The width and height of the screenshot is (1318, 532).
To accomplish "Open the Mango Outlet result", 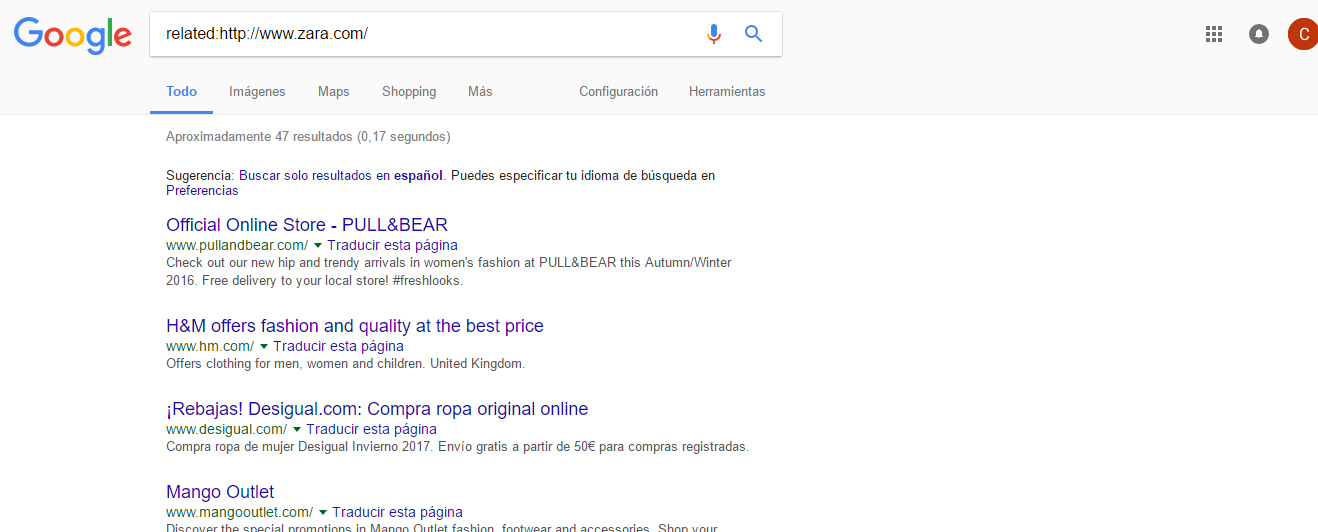I will [220, 492].
